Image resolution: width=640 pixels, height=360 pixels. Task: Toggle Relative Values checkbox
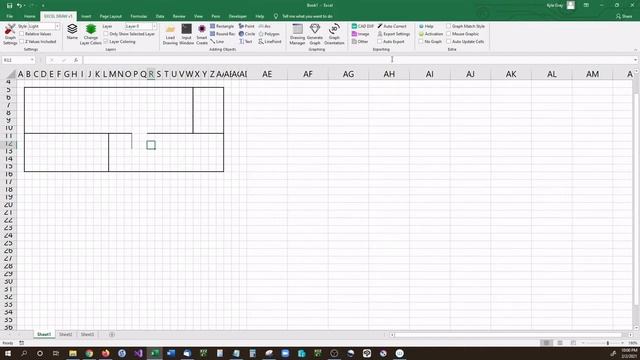[22, 34]
